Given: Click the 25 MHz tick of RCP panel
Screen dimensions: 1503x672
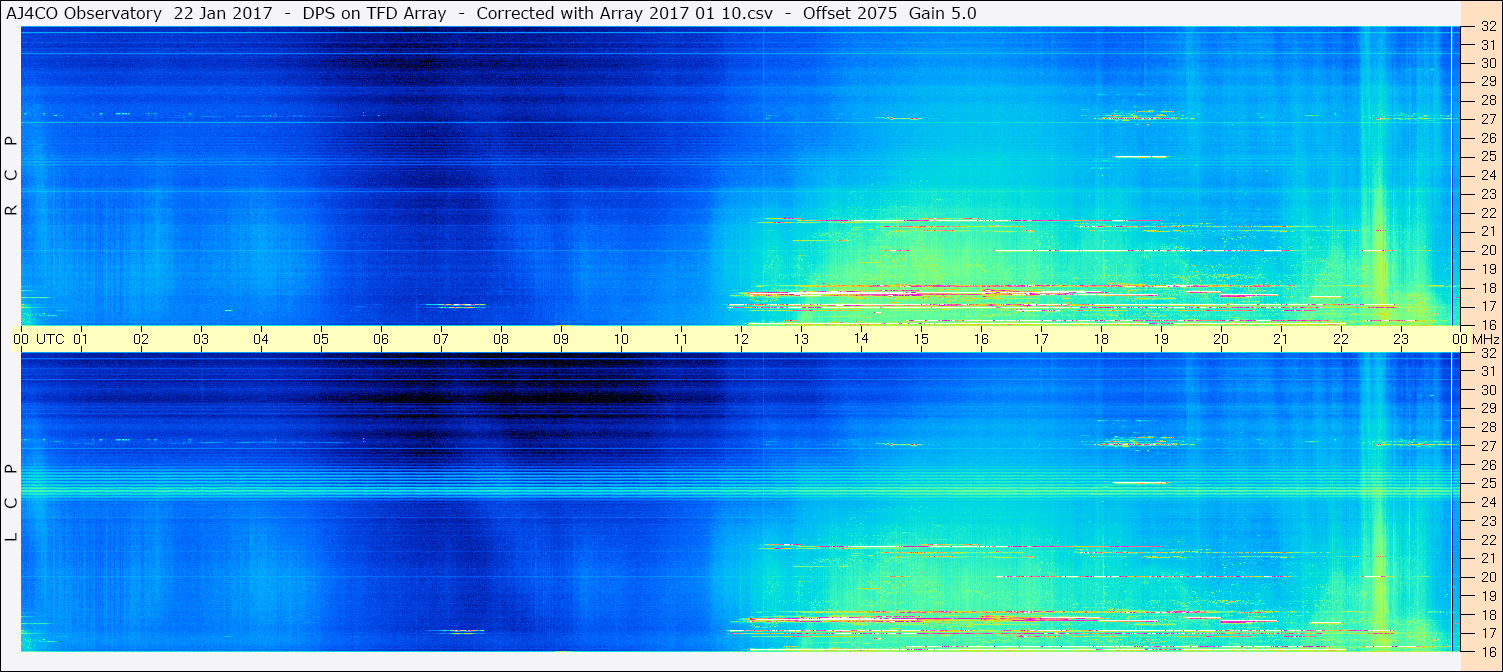Looking at the screenshot, I should pos(1487,156).
